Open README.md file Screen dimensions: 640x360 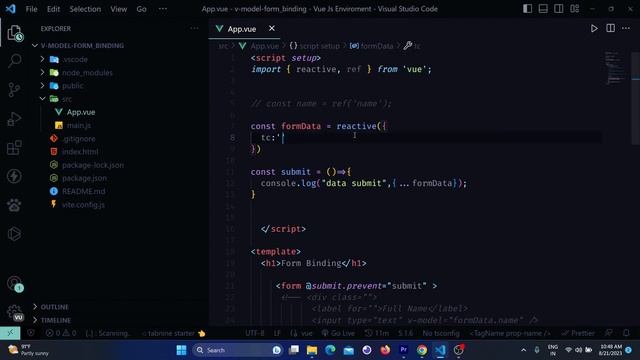pyautogui.click(x=83, y=191)
